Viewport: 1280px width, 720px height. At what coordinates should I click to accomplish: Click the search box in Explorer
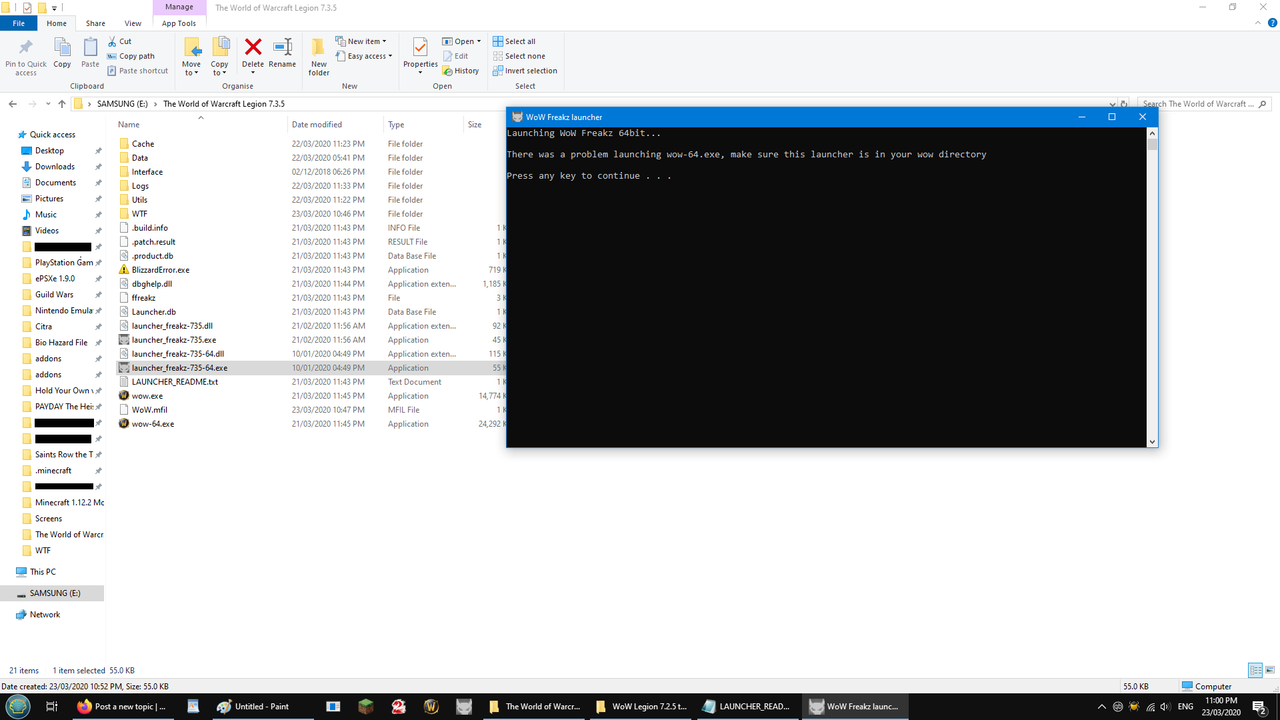(1205, 104)
